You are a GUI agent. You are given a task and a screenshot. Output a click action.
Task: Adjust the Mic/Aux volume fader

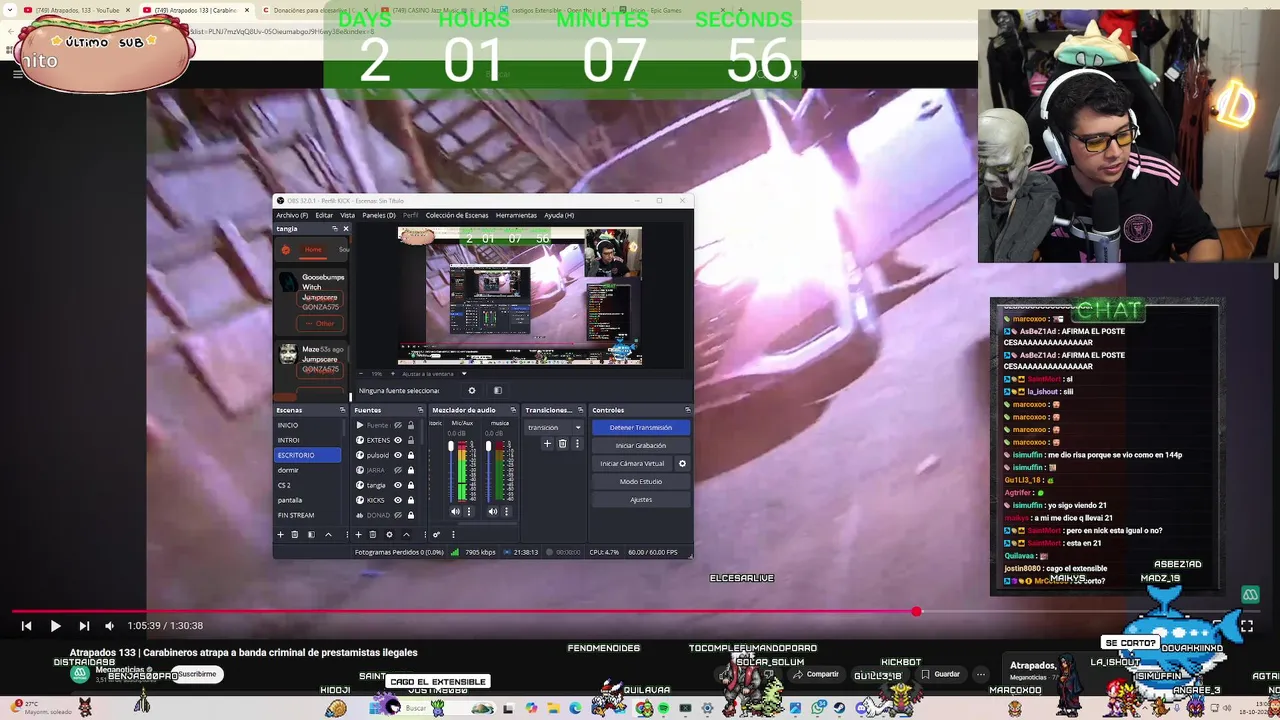[x=451, y=447]
